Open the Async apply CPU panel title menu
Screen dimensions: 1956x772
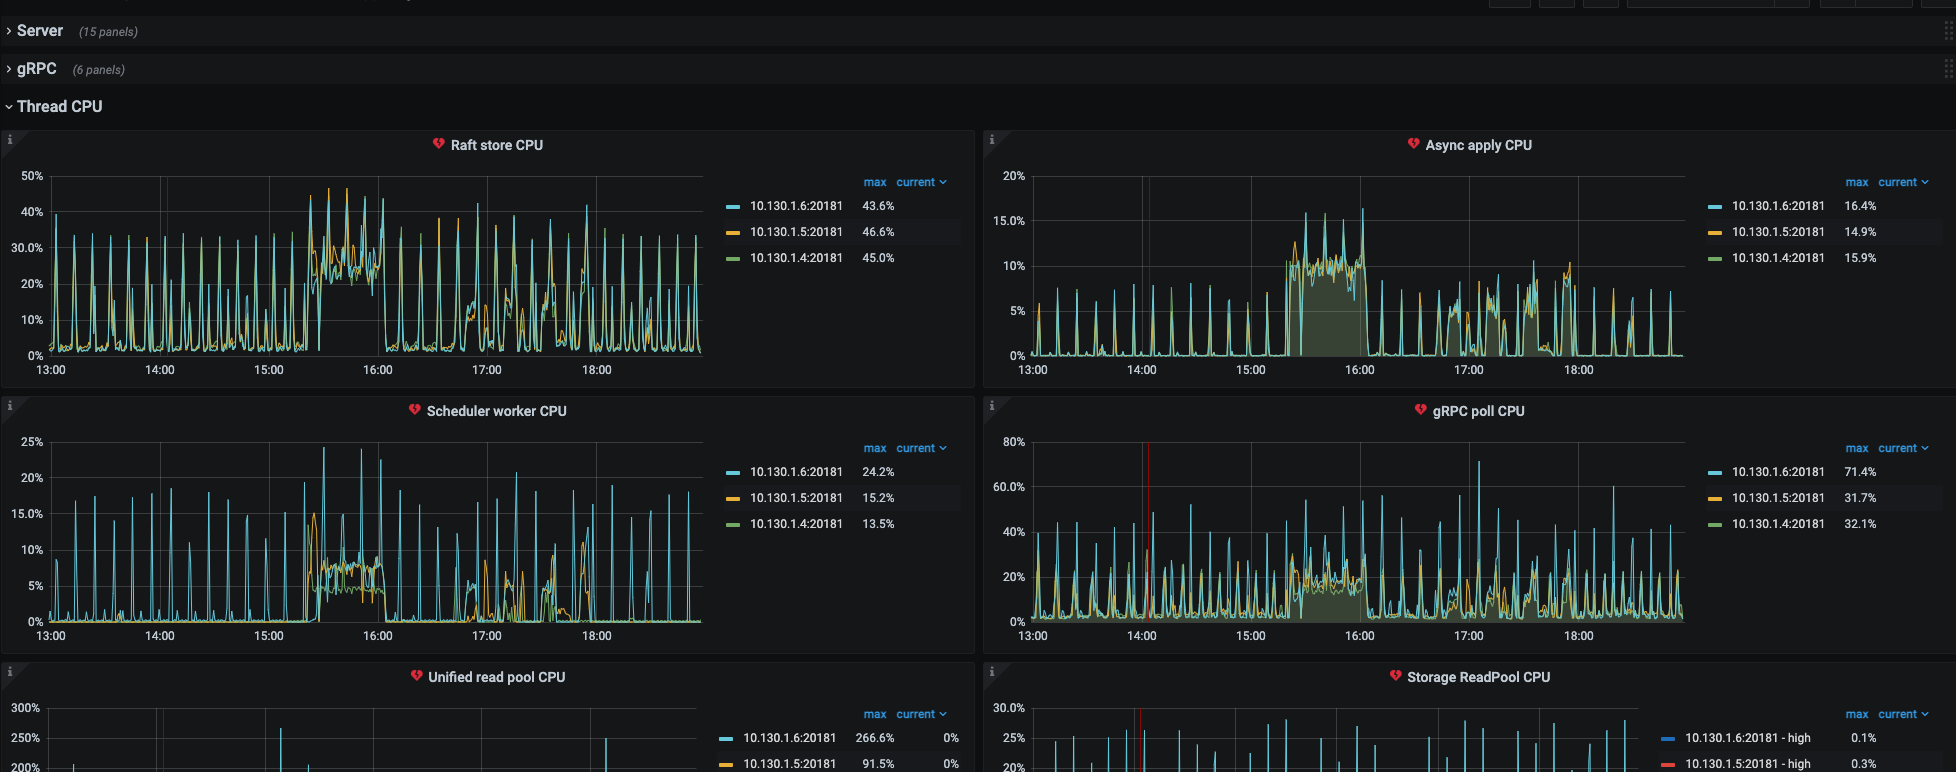tap(1478, 145)
